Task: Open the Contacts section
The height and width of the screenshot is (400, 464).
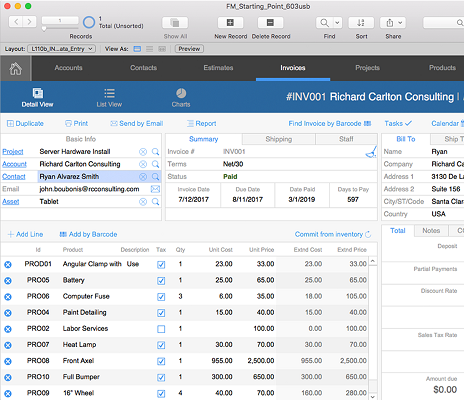Action: tap(143, 68)
